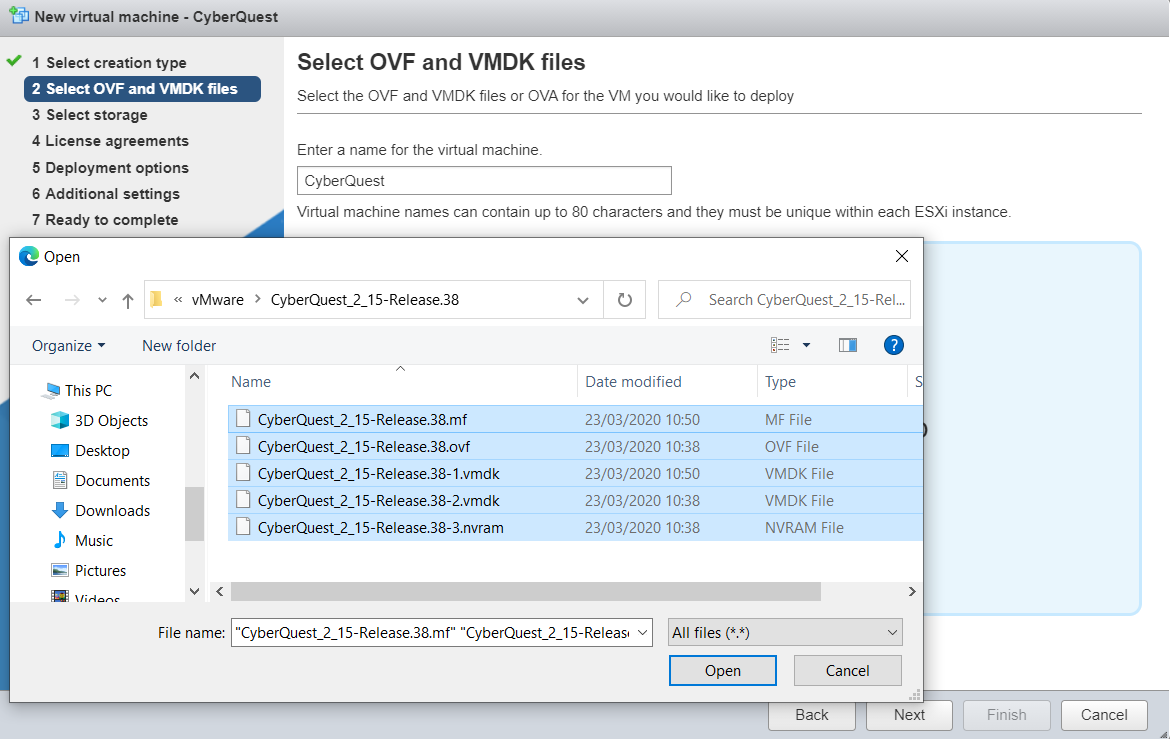
Task: Open the All files (*.*) file type dropdown
Action: coord(785,632)
